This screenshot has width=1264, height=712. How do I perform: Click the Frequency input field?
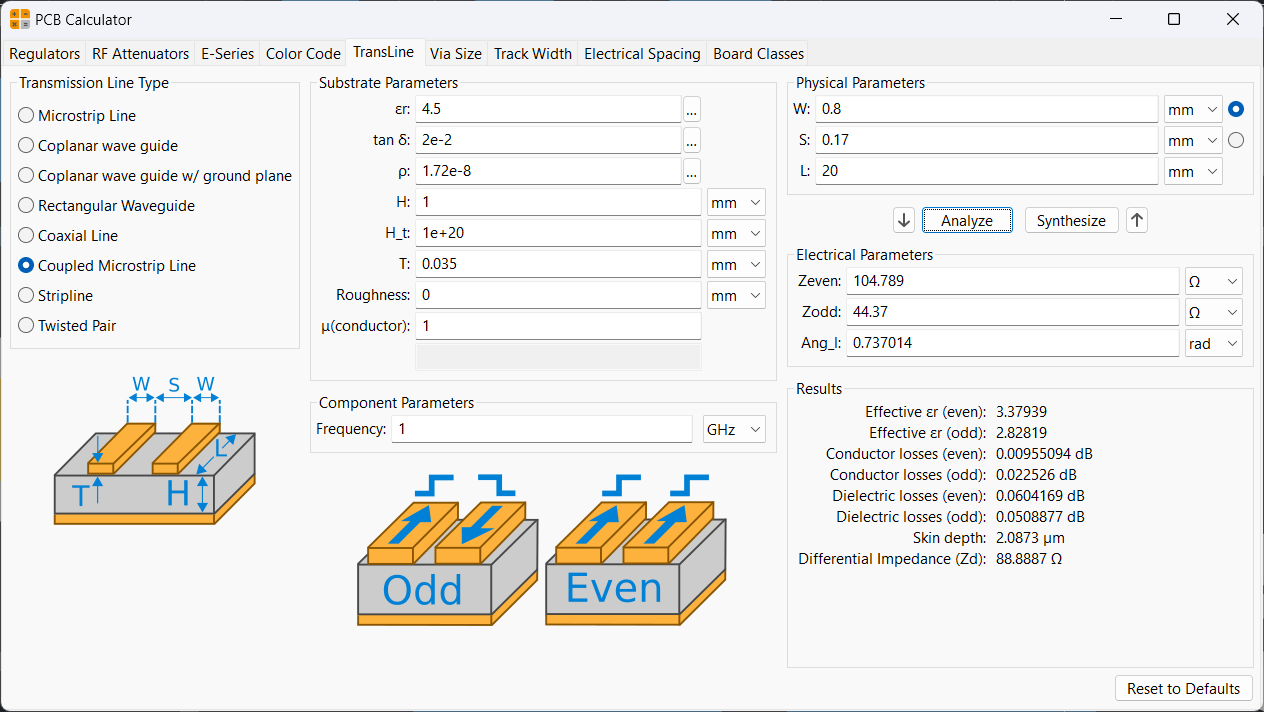[541, 429]
